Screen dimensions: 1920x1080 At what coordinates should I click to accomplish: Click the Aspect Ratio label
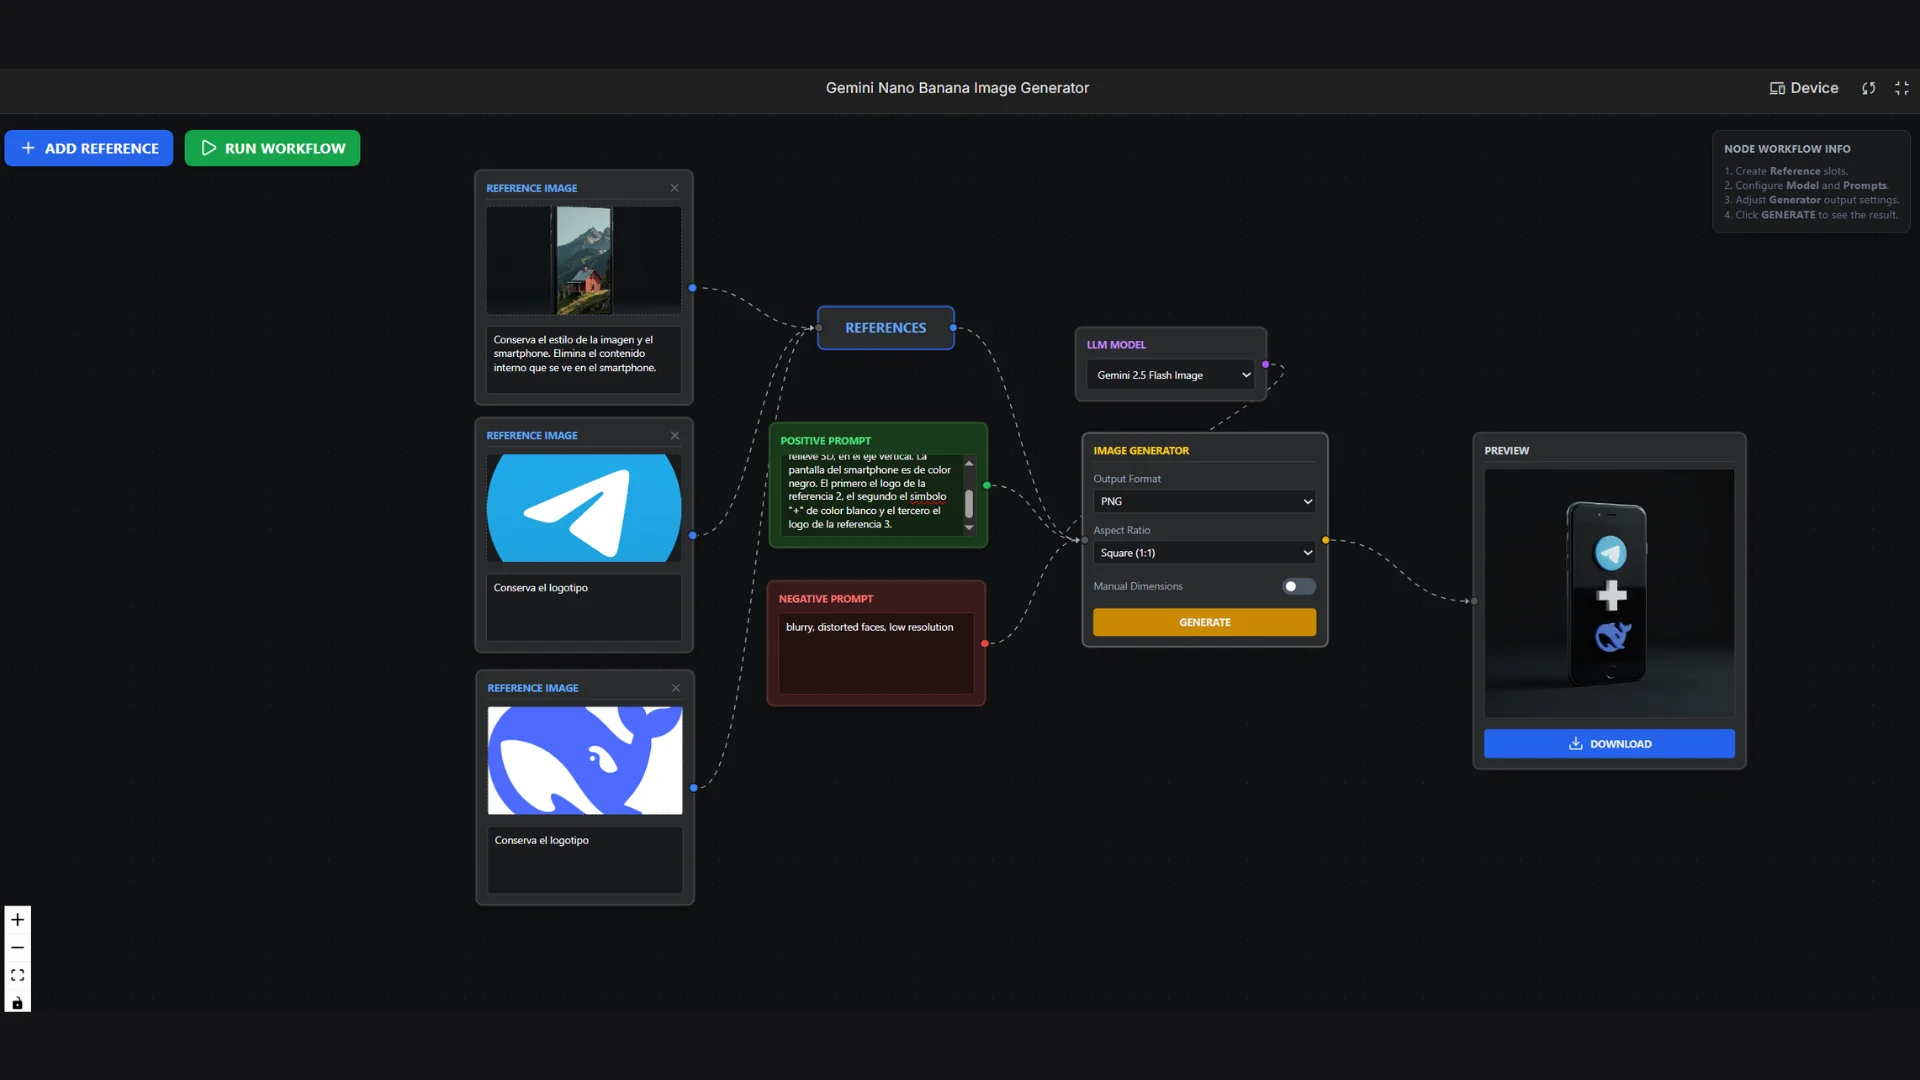(x=1122, y=531)
